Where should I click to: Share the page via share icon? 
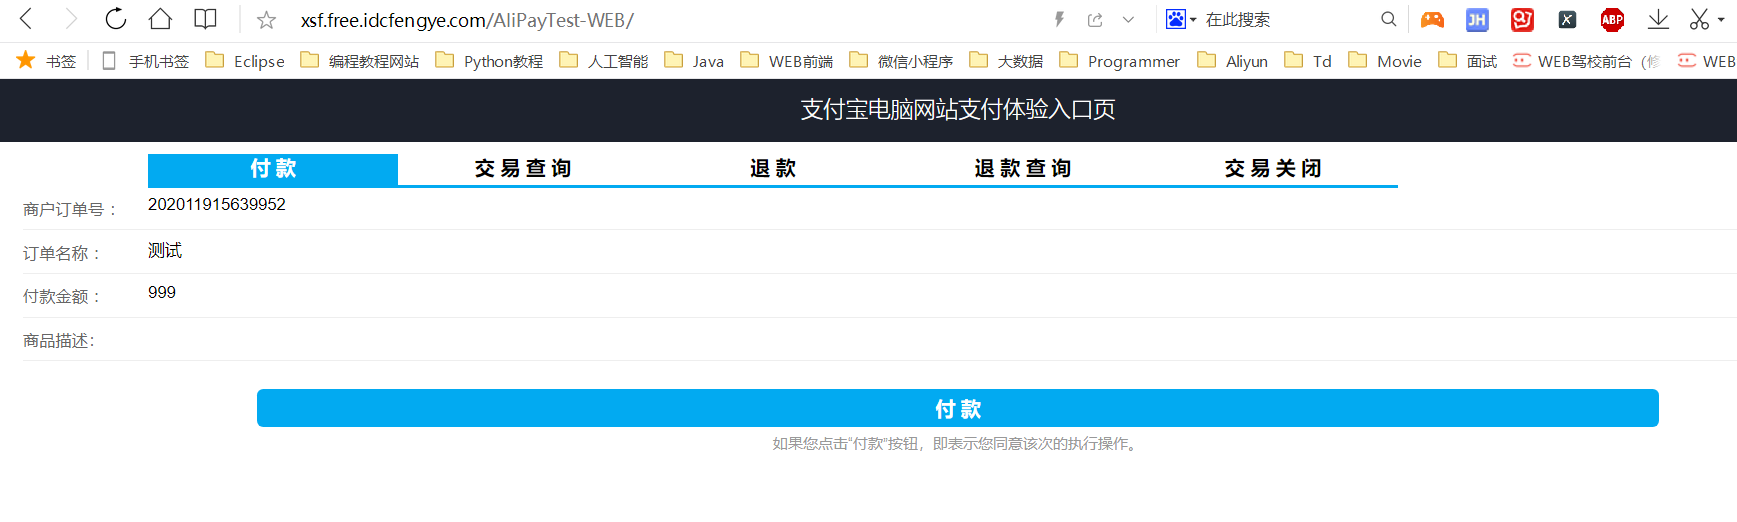[x=1095, y=19]
